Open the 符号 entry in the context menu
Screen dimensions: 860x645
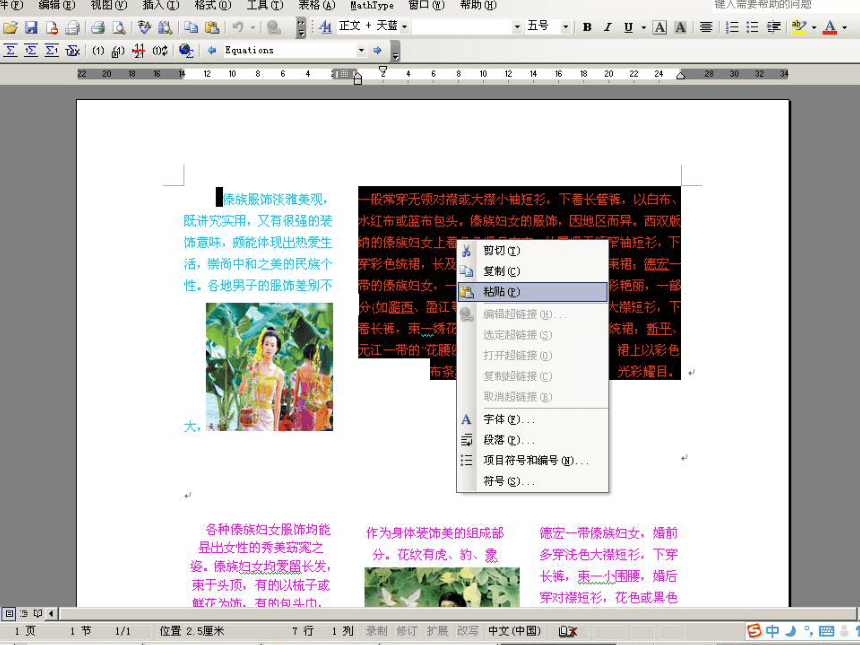click(x=533, y=482)
